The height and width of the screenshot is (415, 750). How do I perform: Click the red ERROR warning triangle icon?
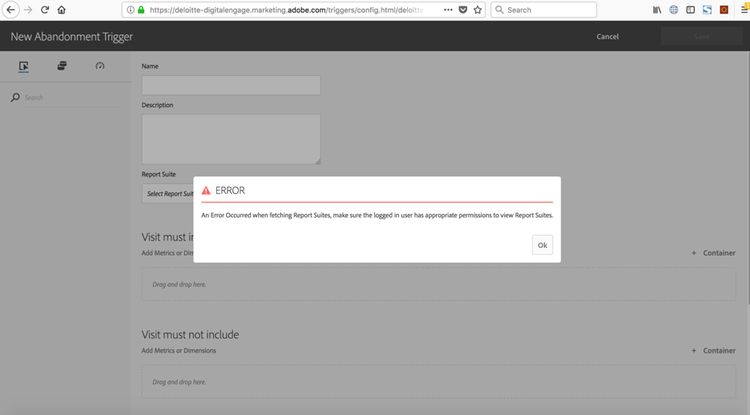pos(206,191)
